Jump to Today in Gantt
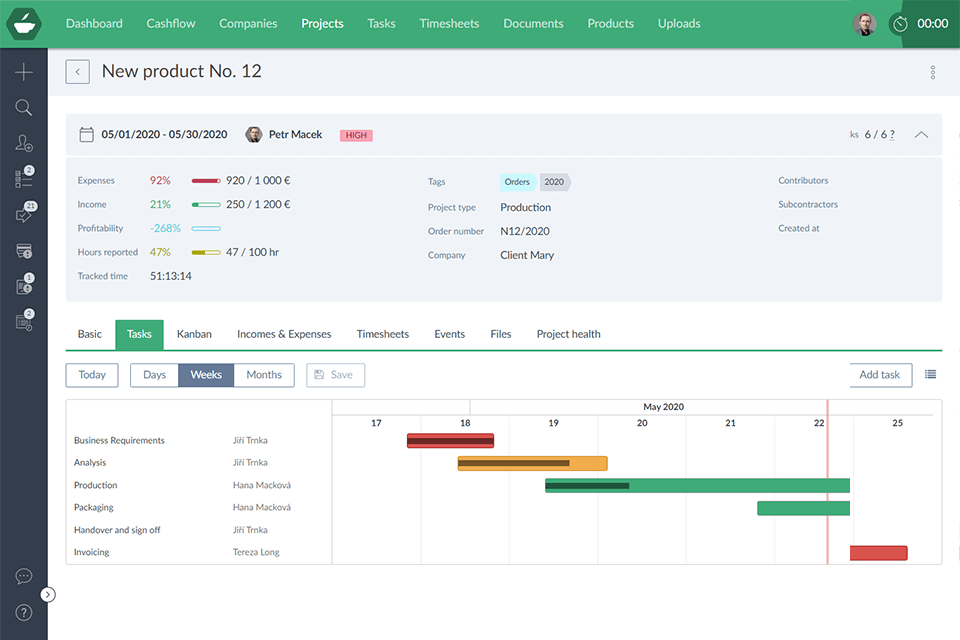960x640 pixels. [92, 375]
